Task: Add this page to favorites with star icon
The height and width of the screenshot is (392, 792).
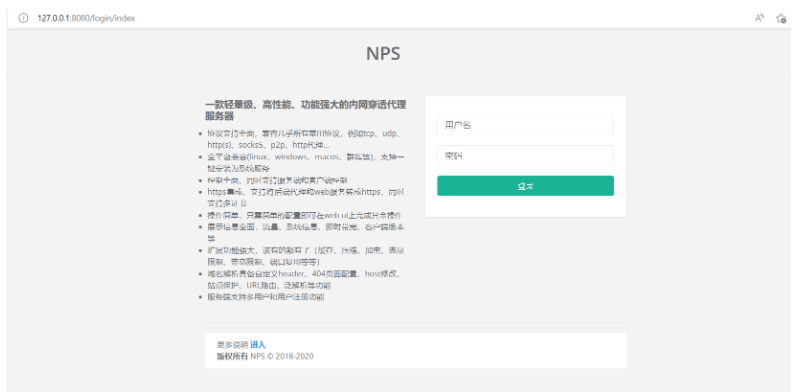Action: 781,18
